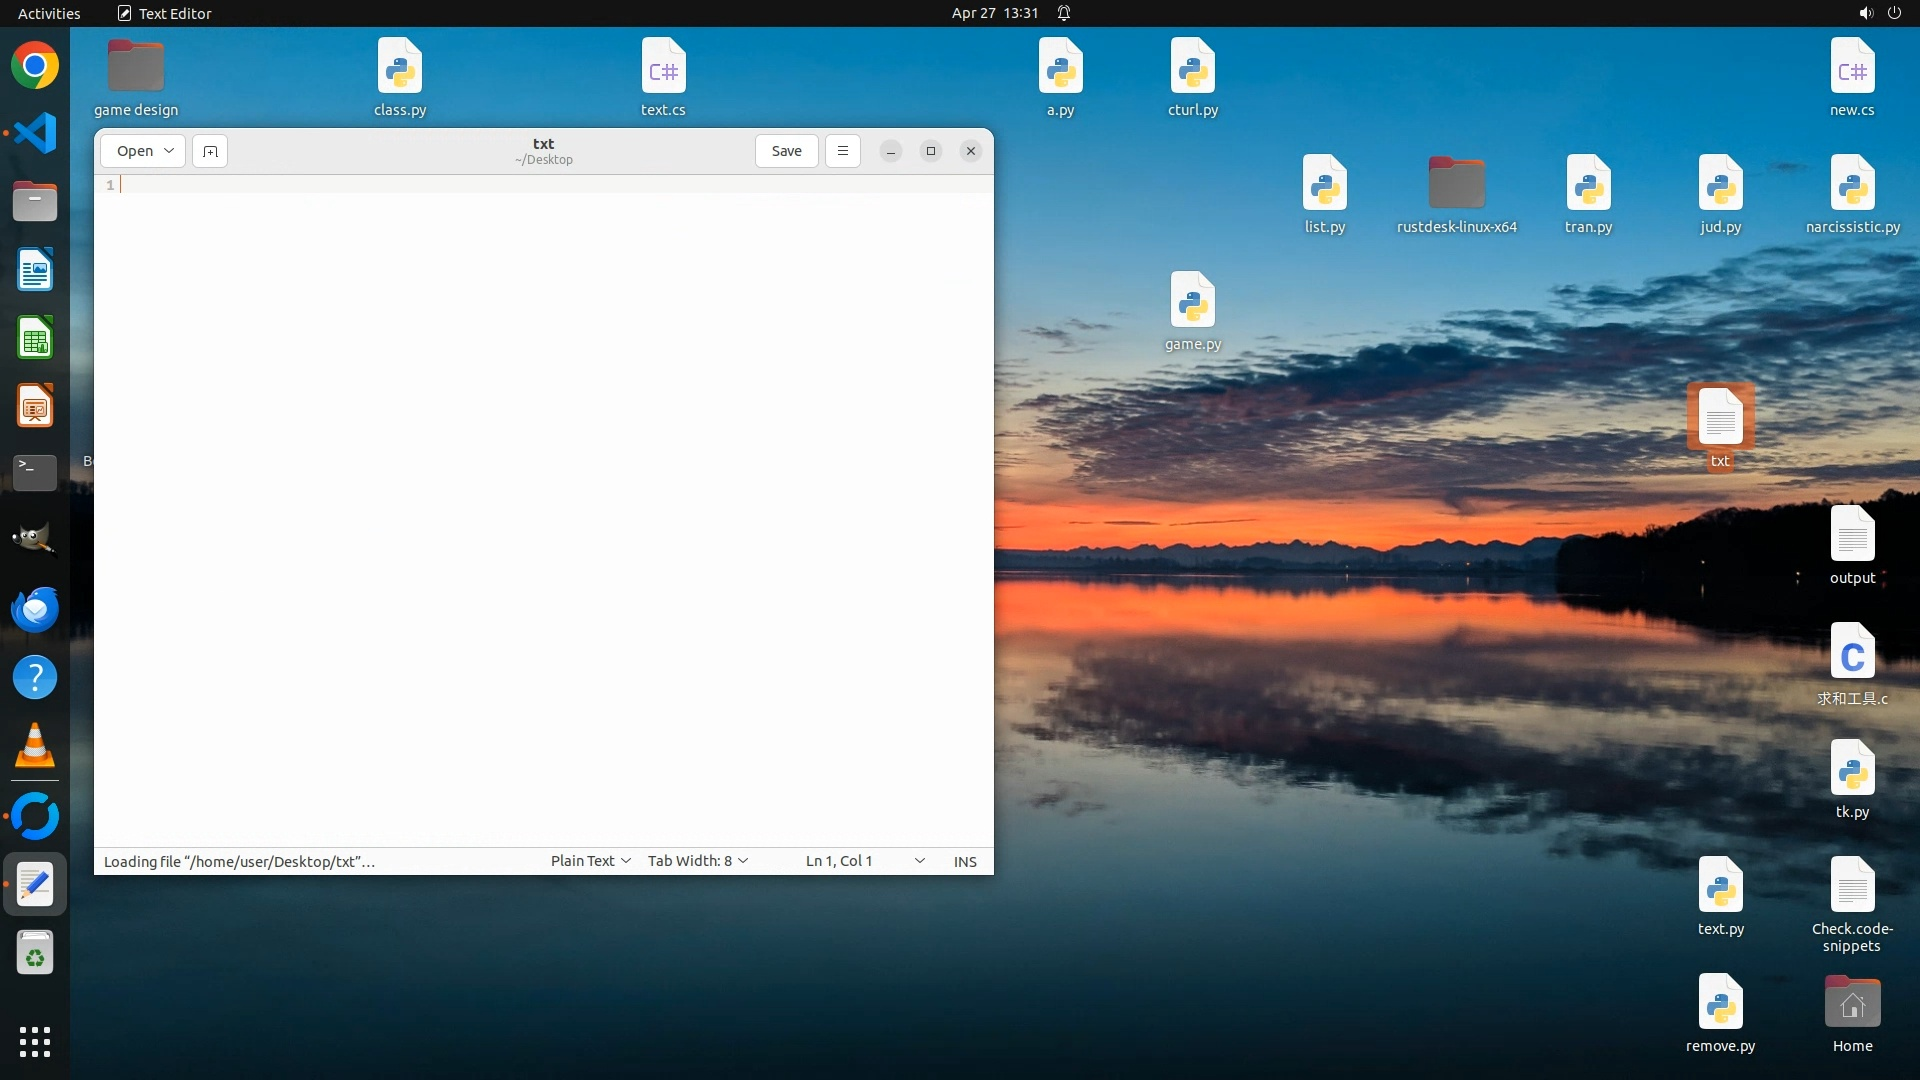Viewport: 1920px width, 1080px height.
Task: Expand the Ln 1, Col 1 position dropdown
Action: [x=919, y=861]
